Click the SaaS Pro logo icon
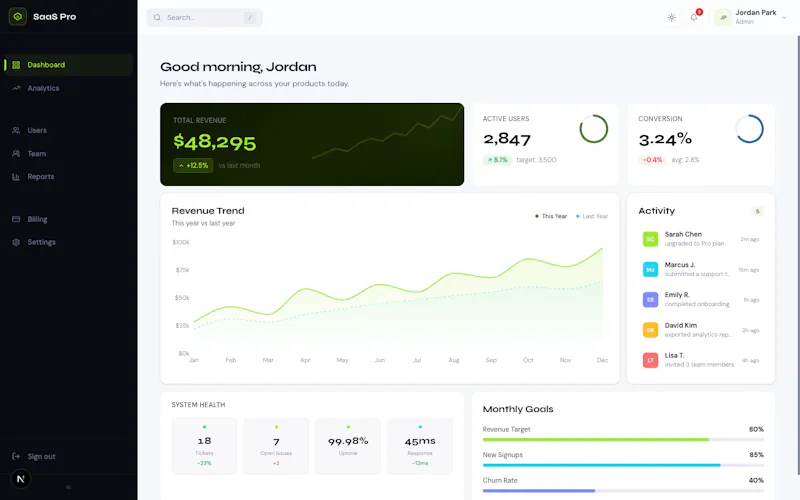The width and height of the screenshot is (800, 500). [x=17, y=16]
